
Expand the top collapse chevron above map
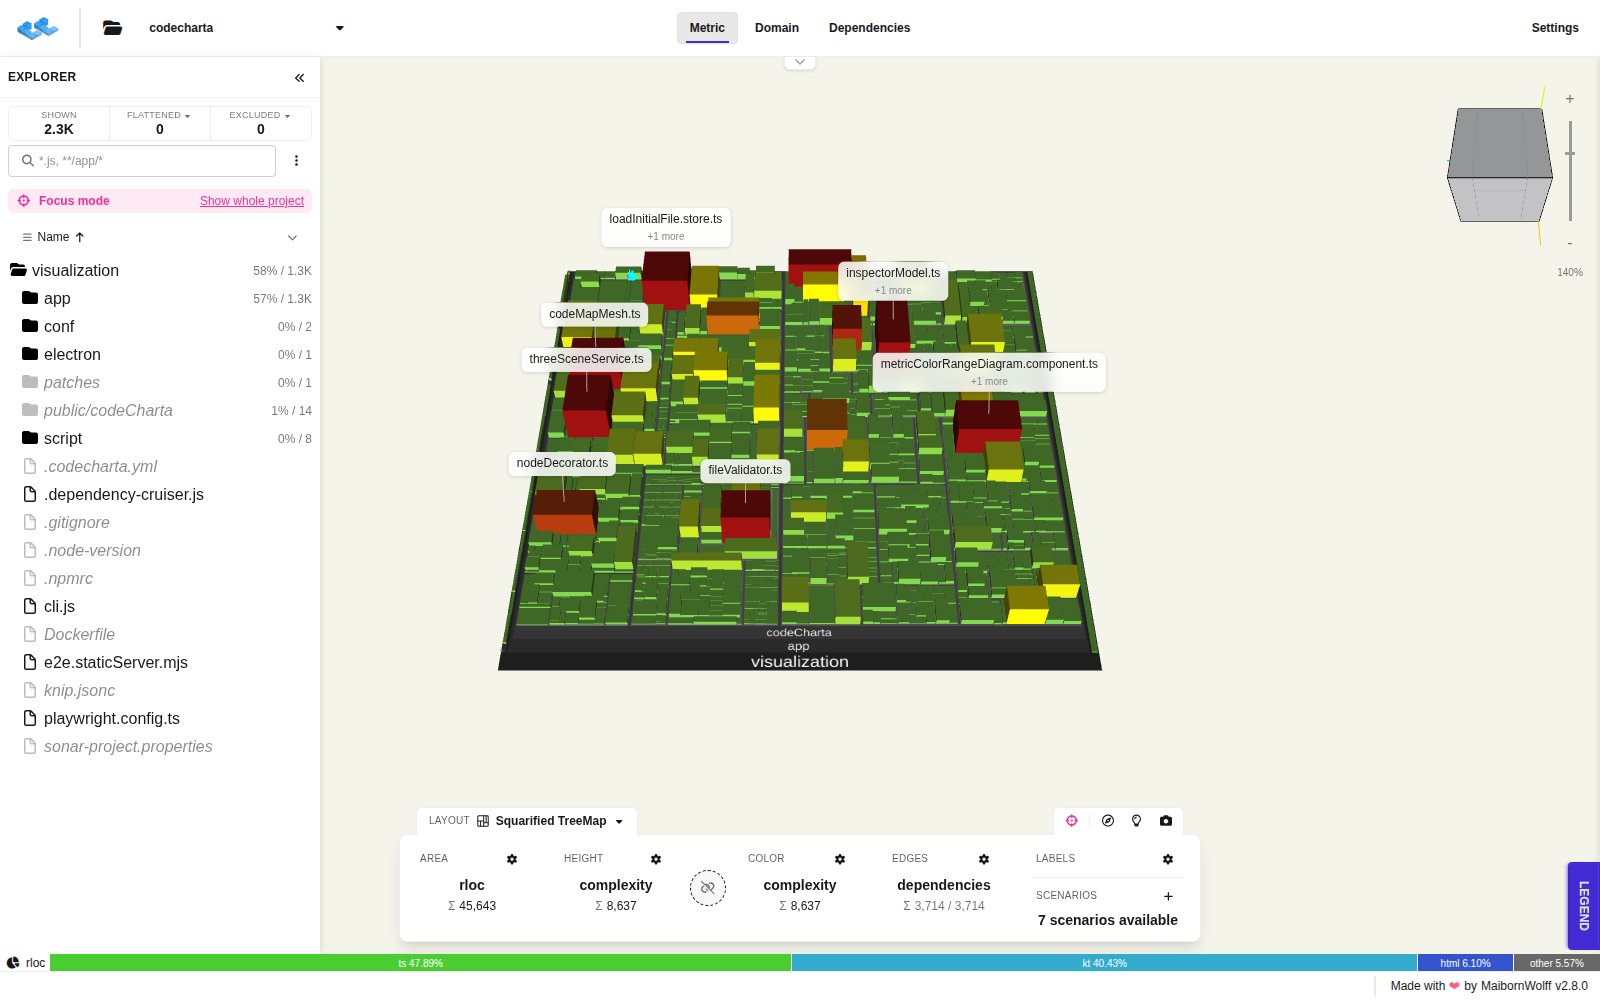800,62
